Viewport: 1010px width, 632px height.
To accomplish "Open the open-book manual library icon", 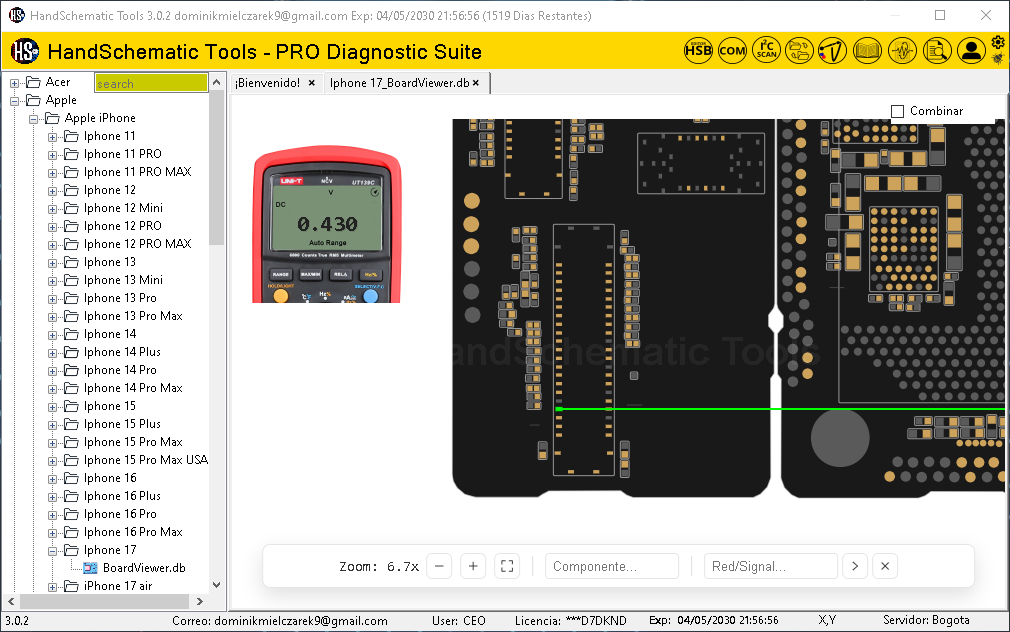I will [867, 50].
